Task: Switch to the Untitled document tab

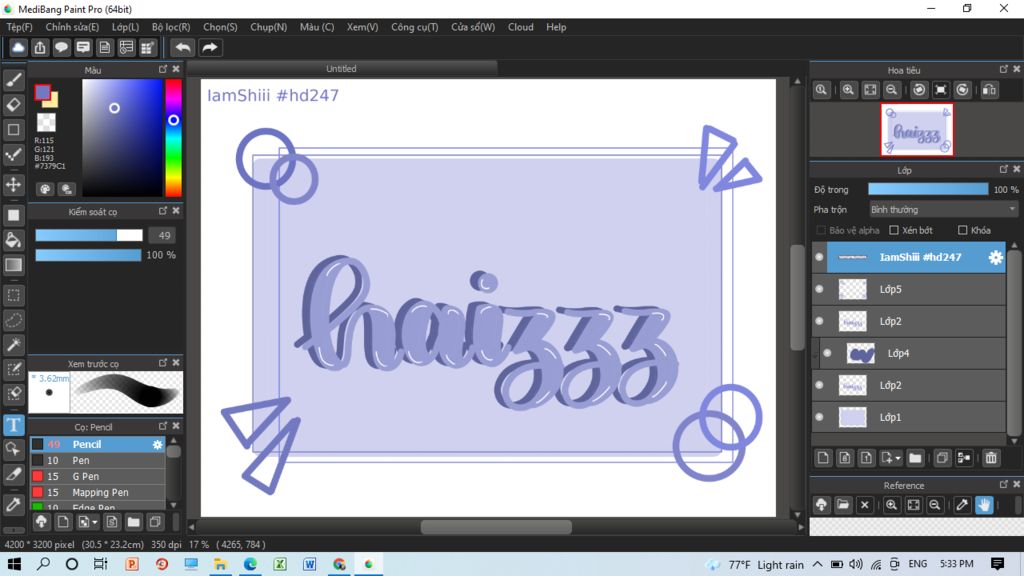Action: point(342,69)
